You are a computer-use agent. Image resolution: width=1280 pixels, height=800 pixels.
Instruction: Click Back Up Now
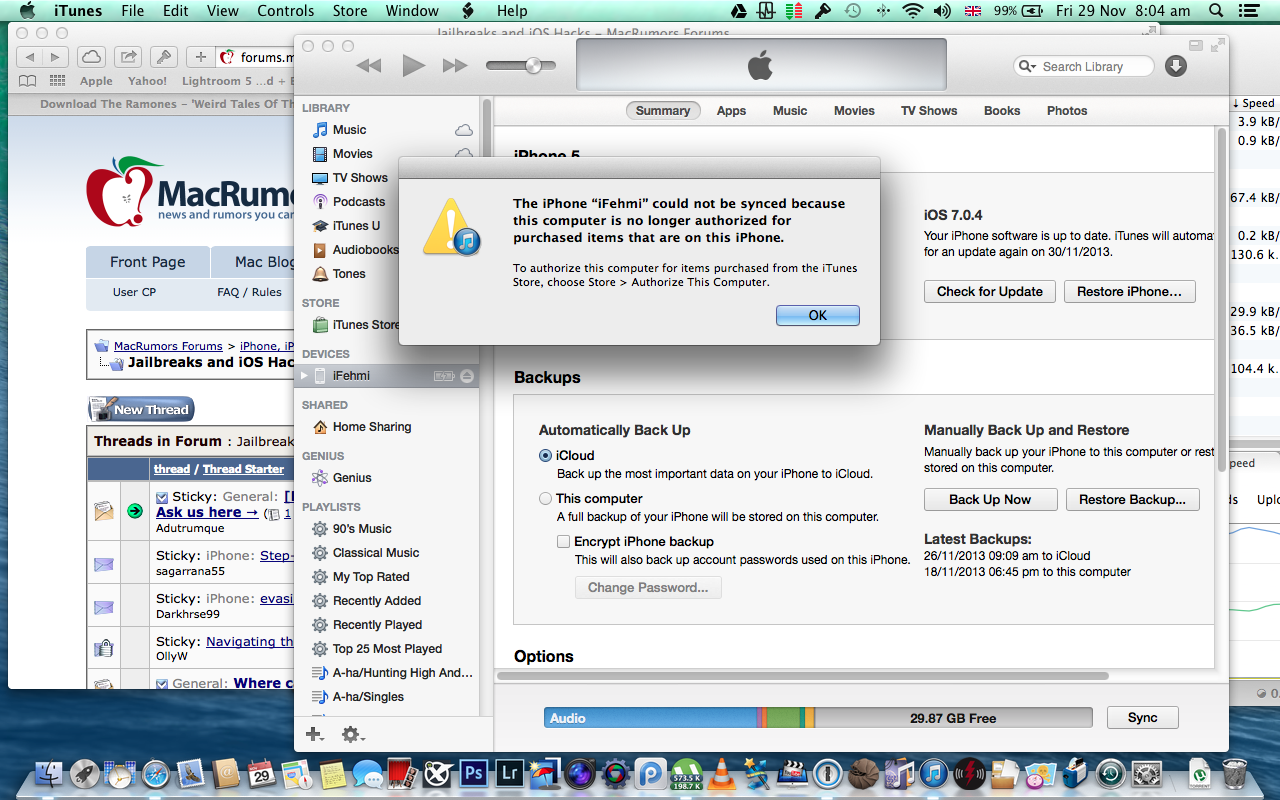(990, 500)
